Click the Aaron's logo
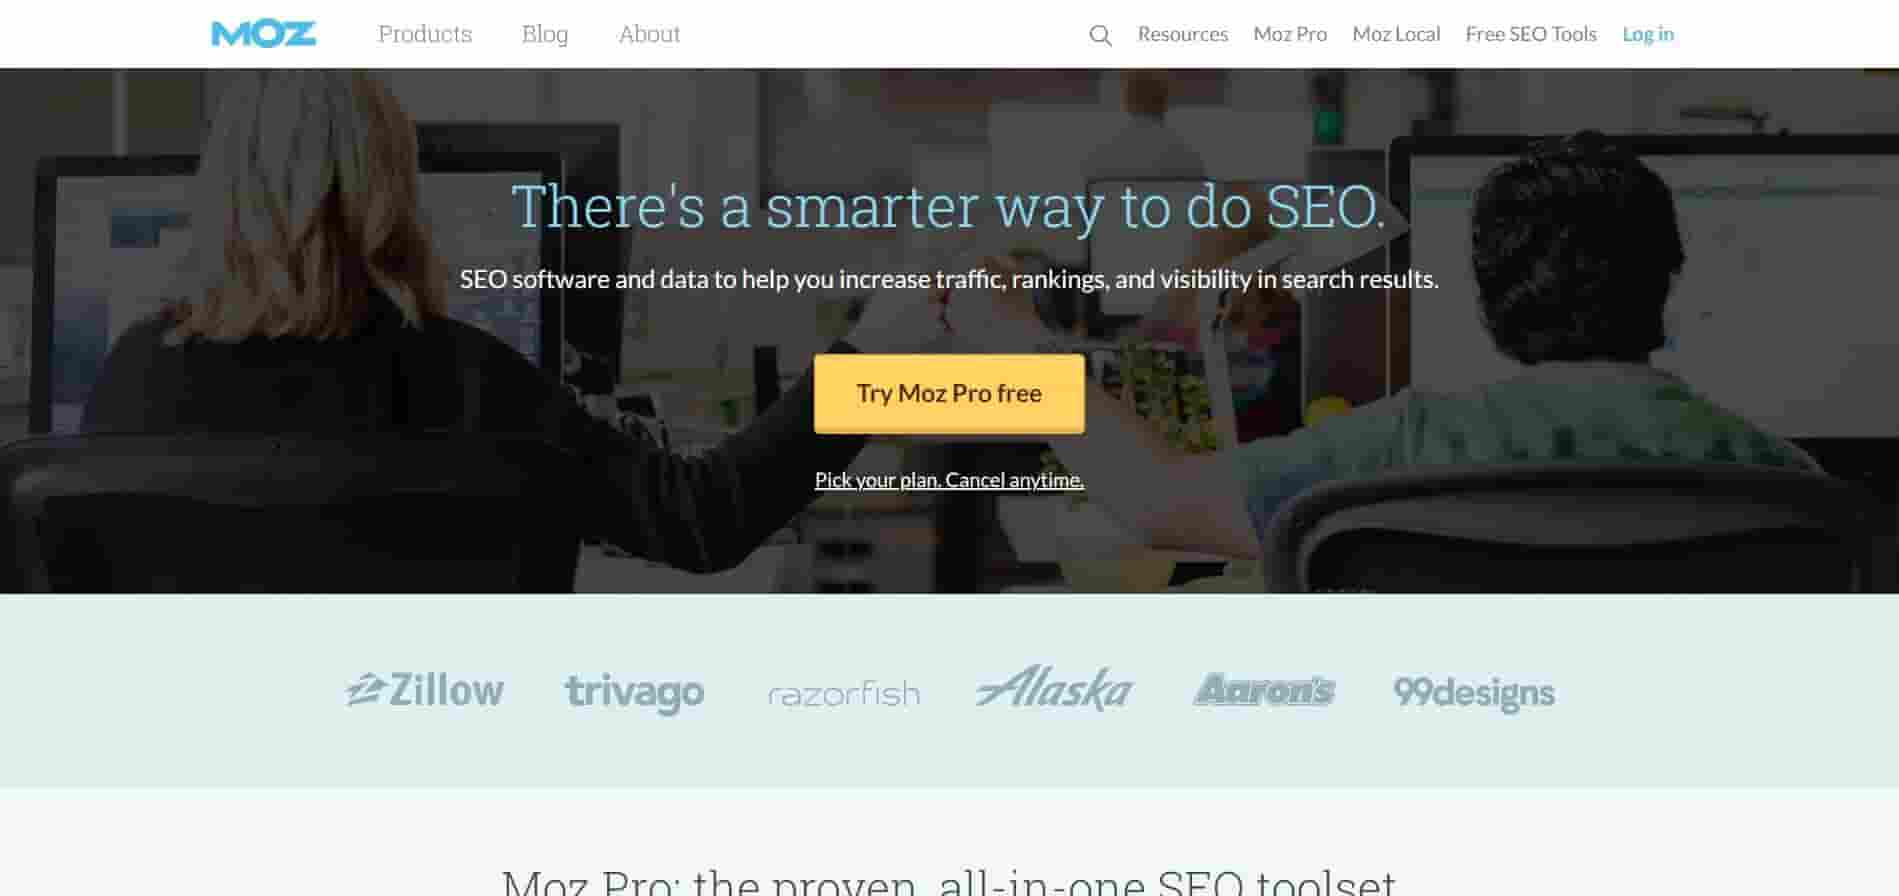The width and height of the screenshot is (1899, 896). 1264,690
